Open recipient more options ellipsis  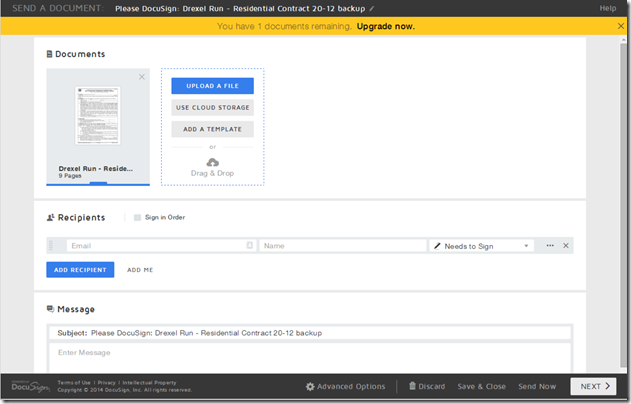[x=550, y=245]
